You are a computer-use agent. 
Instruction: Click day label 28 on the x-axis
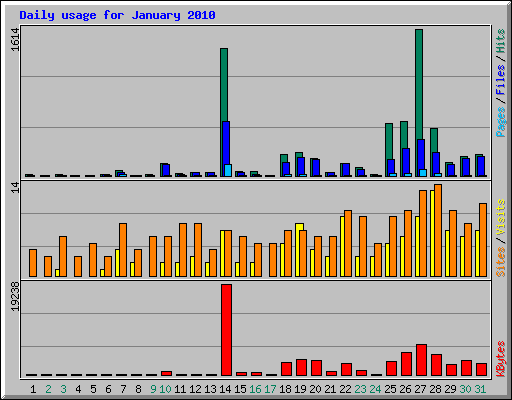435,389
